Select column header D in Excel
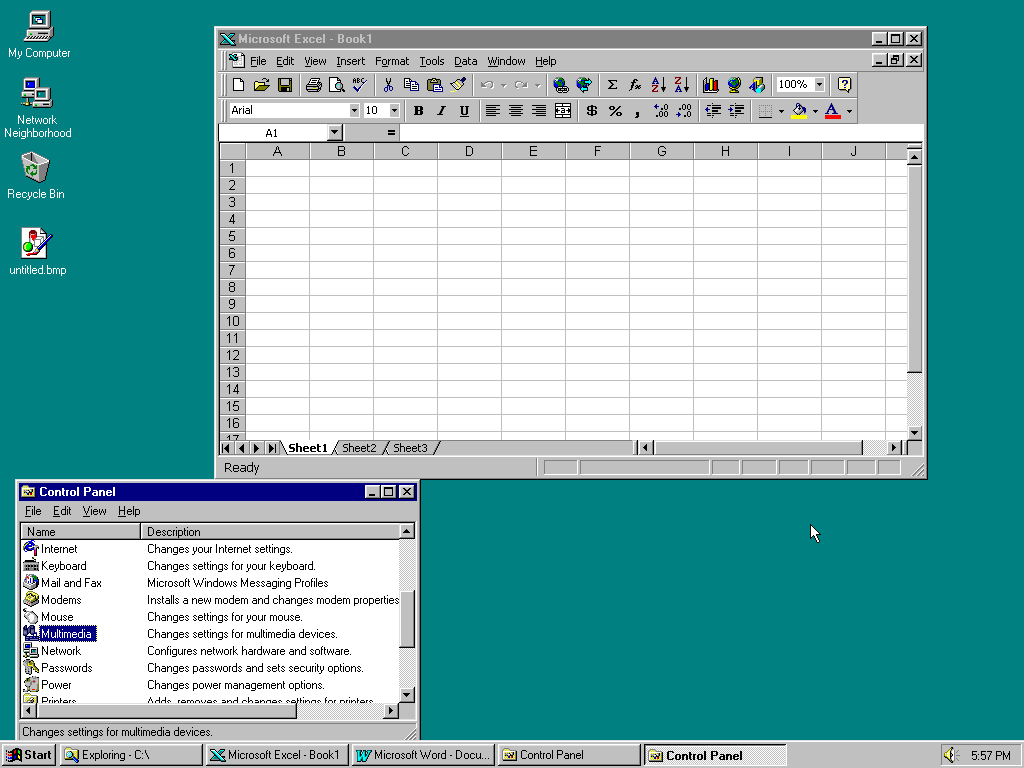This screenshot has height=768, width=1024. click(469, 152)
